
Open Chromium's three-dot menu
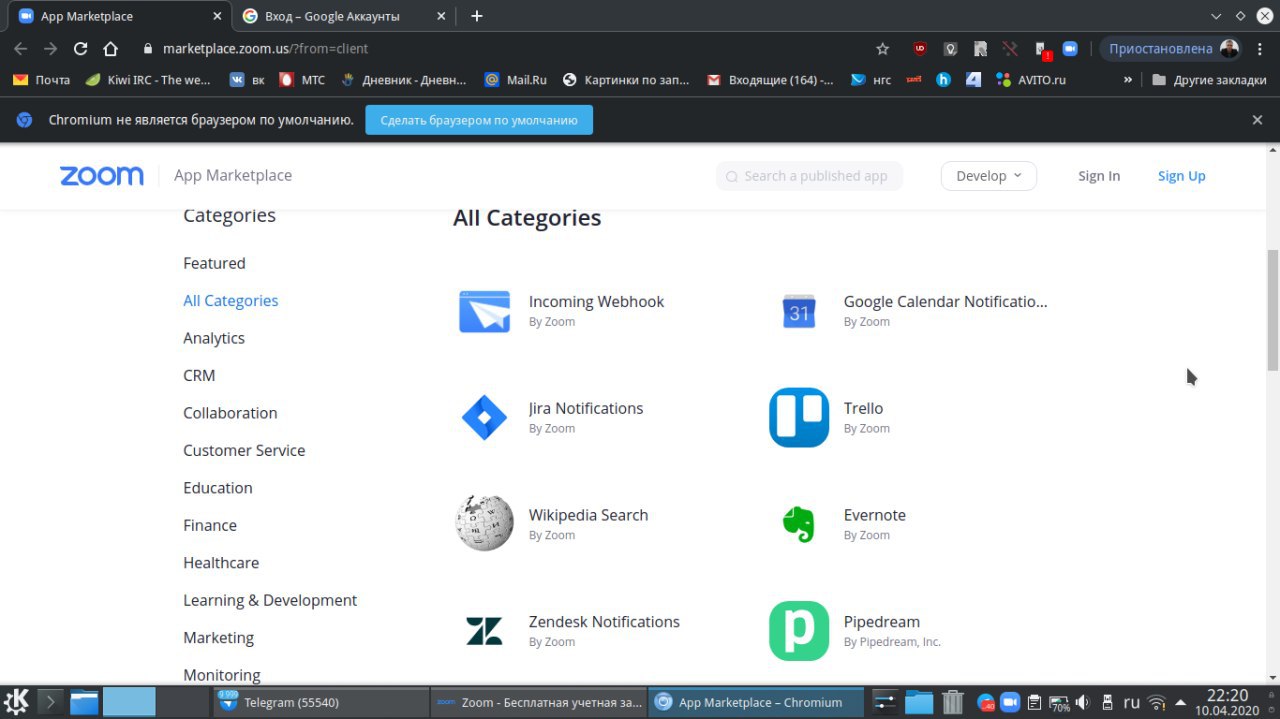(1259, 48)
